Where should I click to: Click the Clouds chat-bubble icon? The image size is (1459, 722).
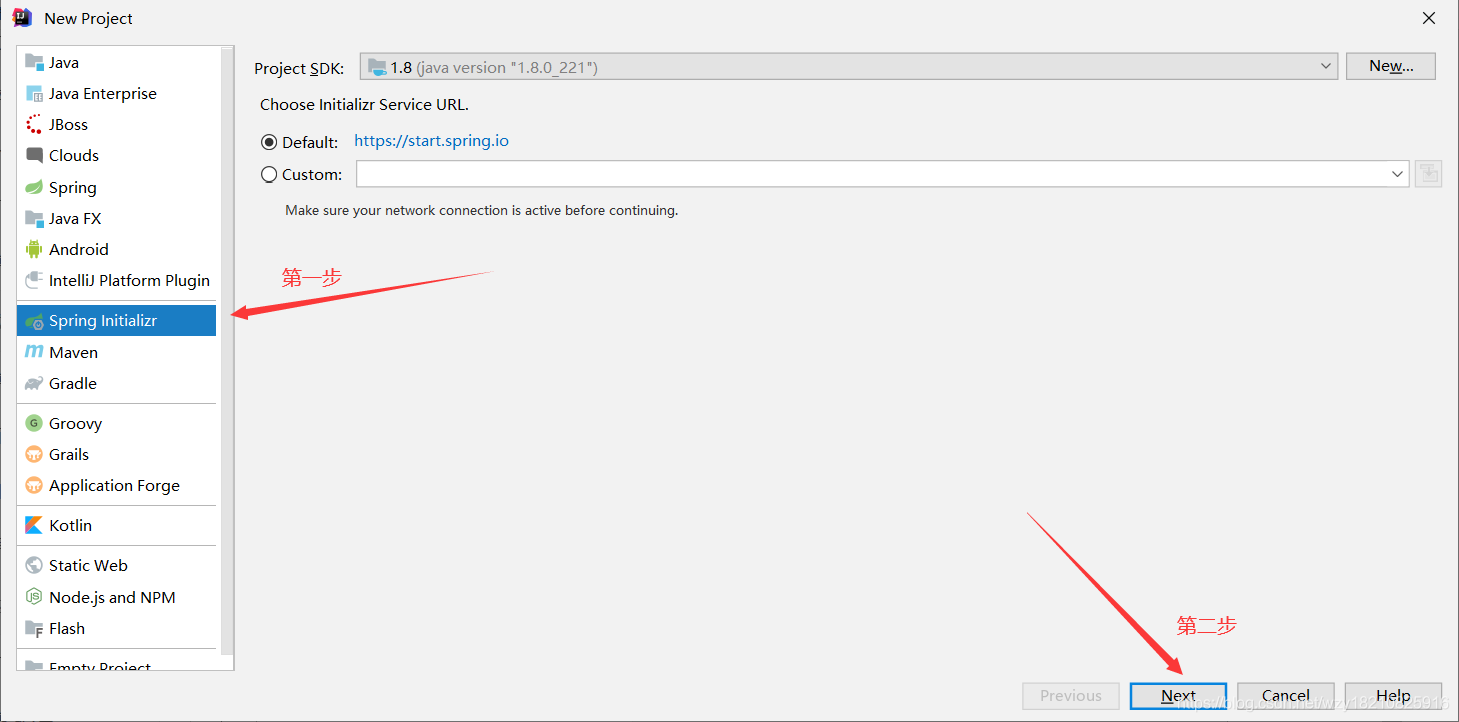coord(34,155)
